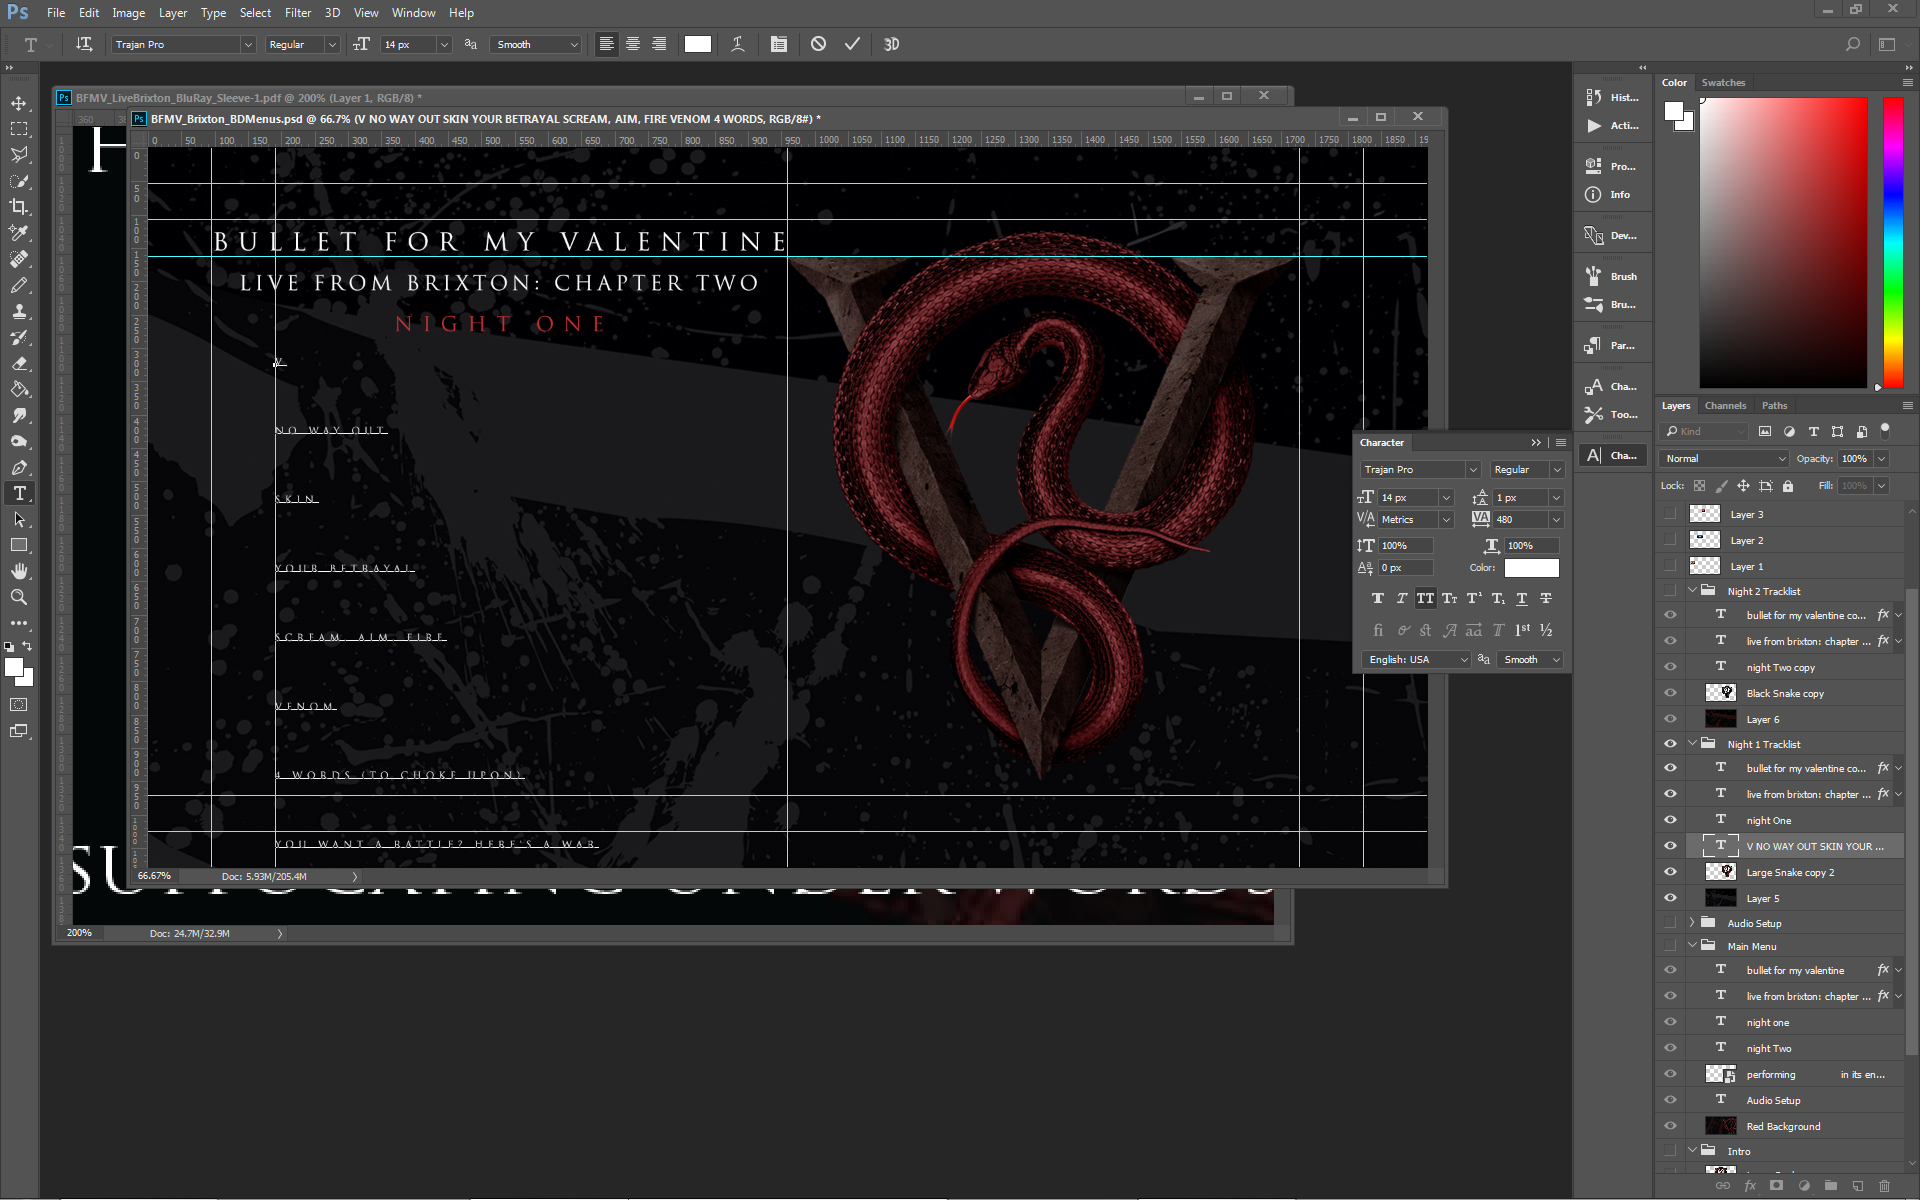
Task: Click the Window menu item
Action: [411, 12]
